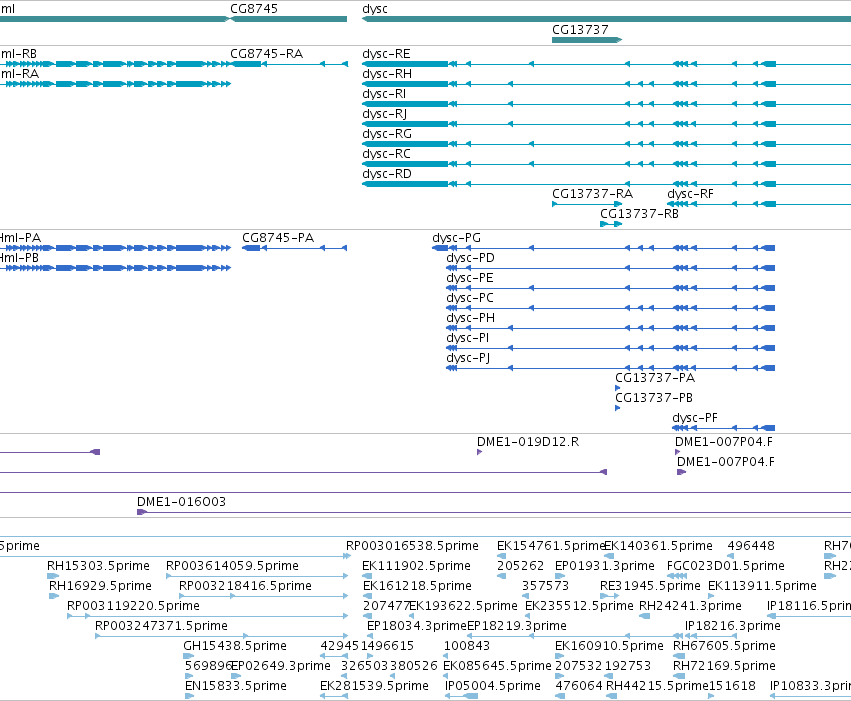Select EST label 205262
This screenshot has width=851, height=701.
520,566
